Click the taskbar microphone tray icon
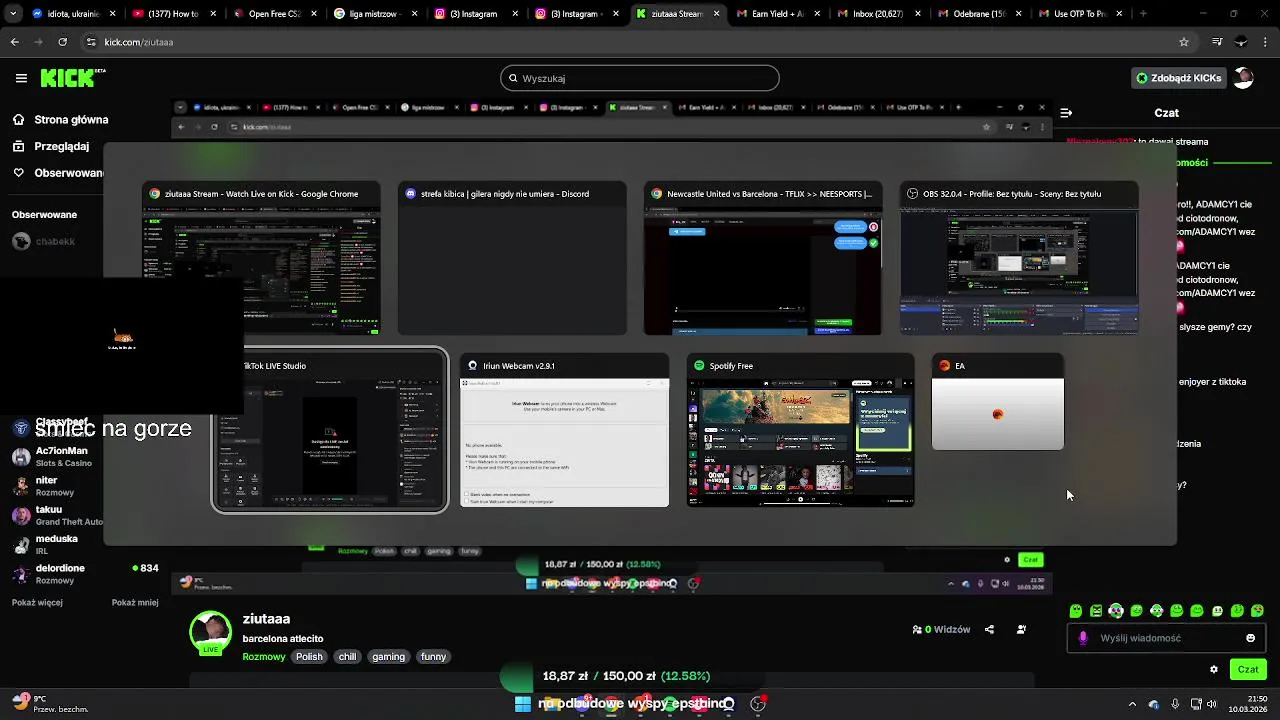This screenshot has width=1280, height=720. pyautogui.click(x=1175, y=704)
